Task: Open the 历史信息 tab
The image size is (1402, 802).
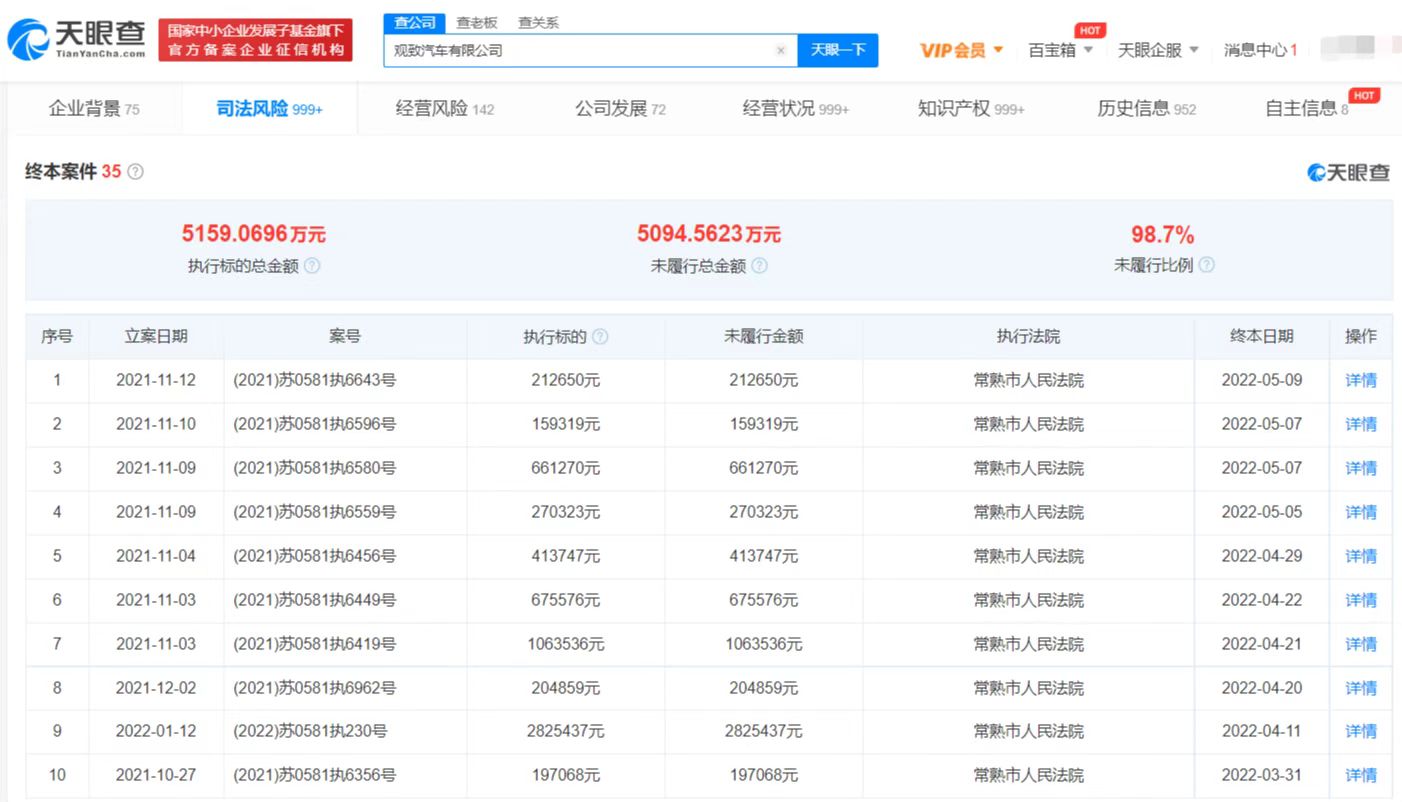Action: 1147,109
